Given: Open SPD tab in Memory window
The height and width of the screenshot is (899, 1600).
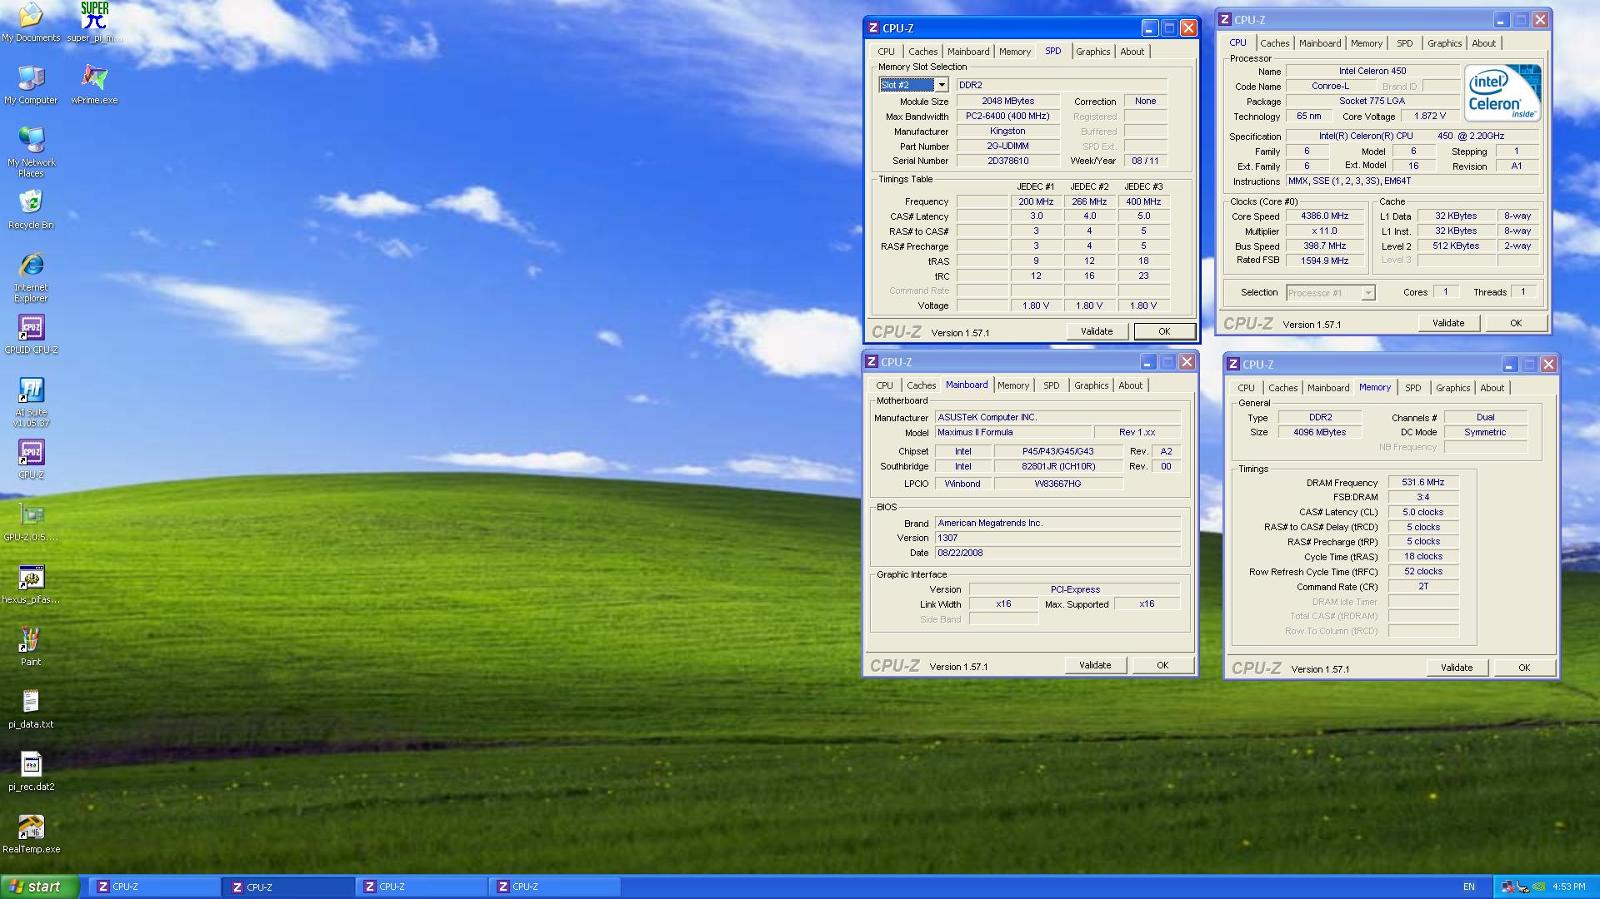Looking at the screenshot, I should tap(1413, 388).
